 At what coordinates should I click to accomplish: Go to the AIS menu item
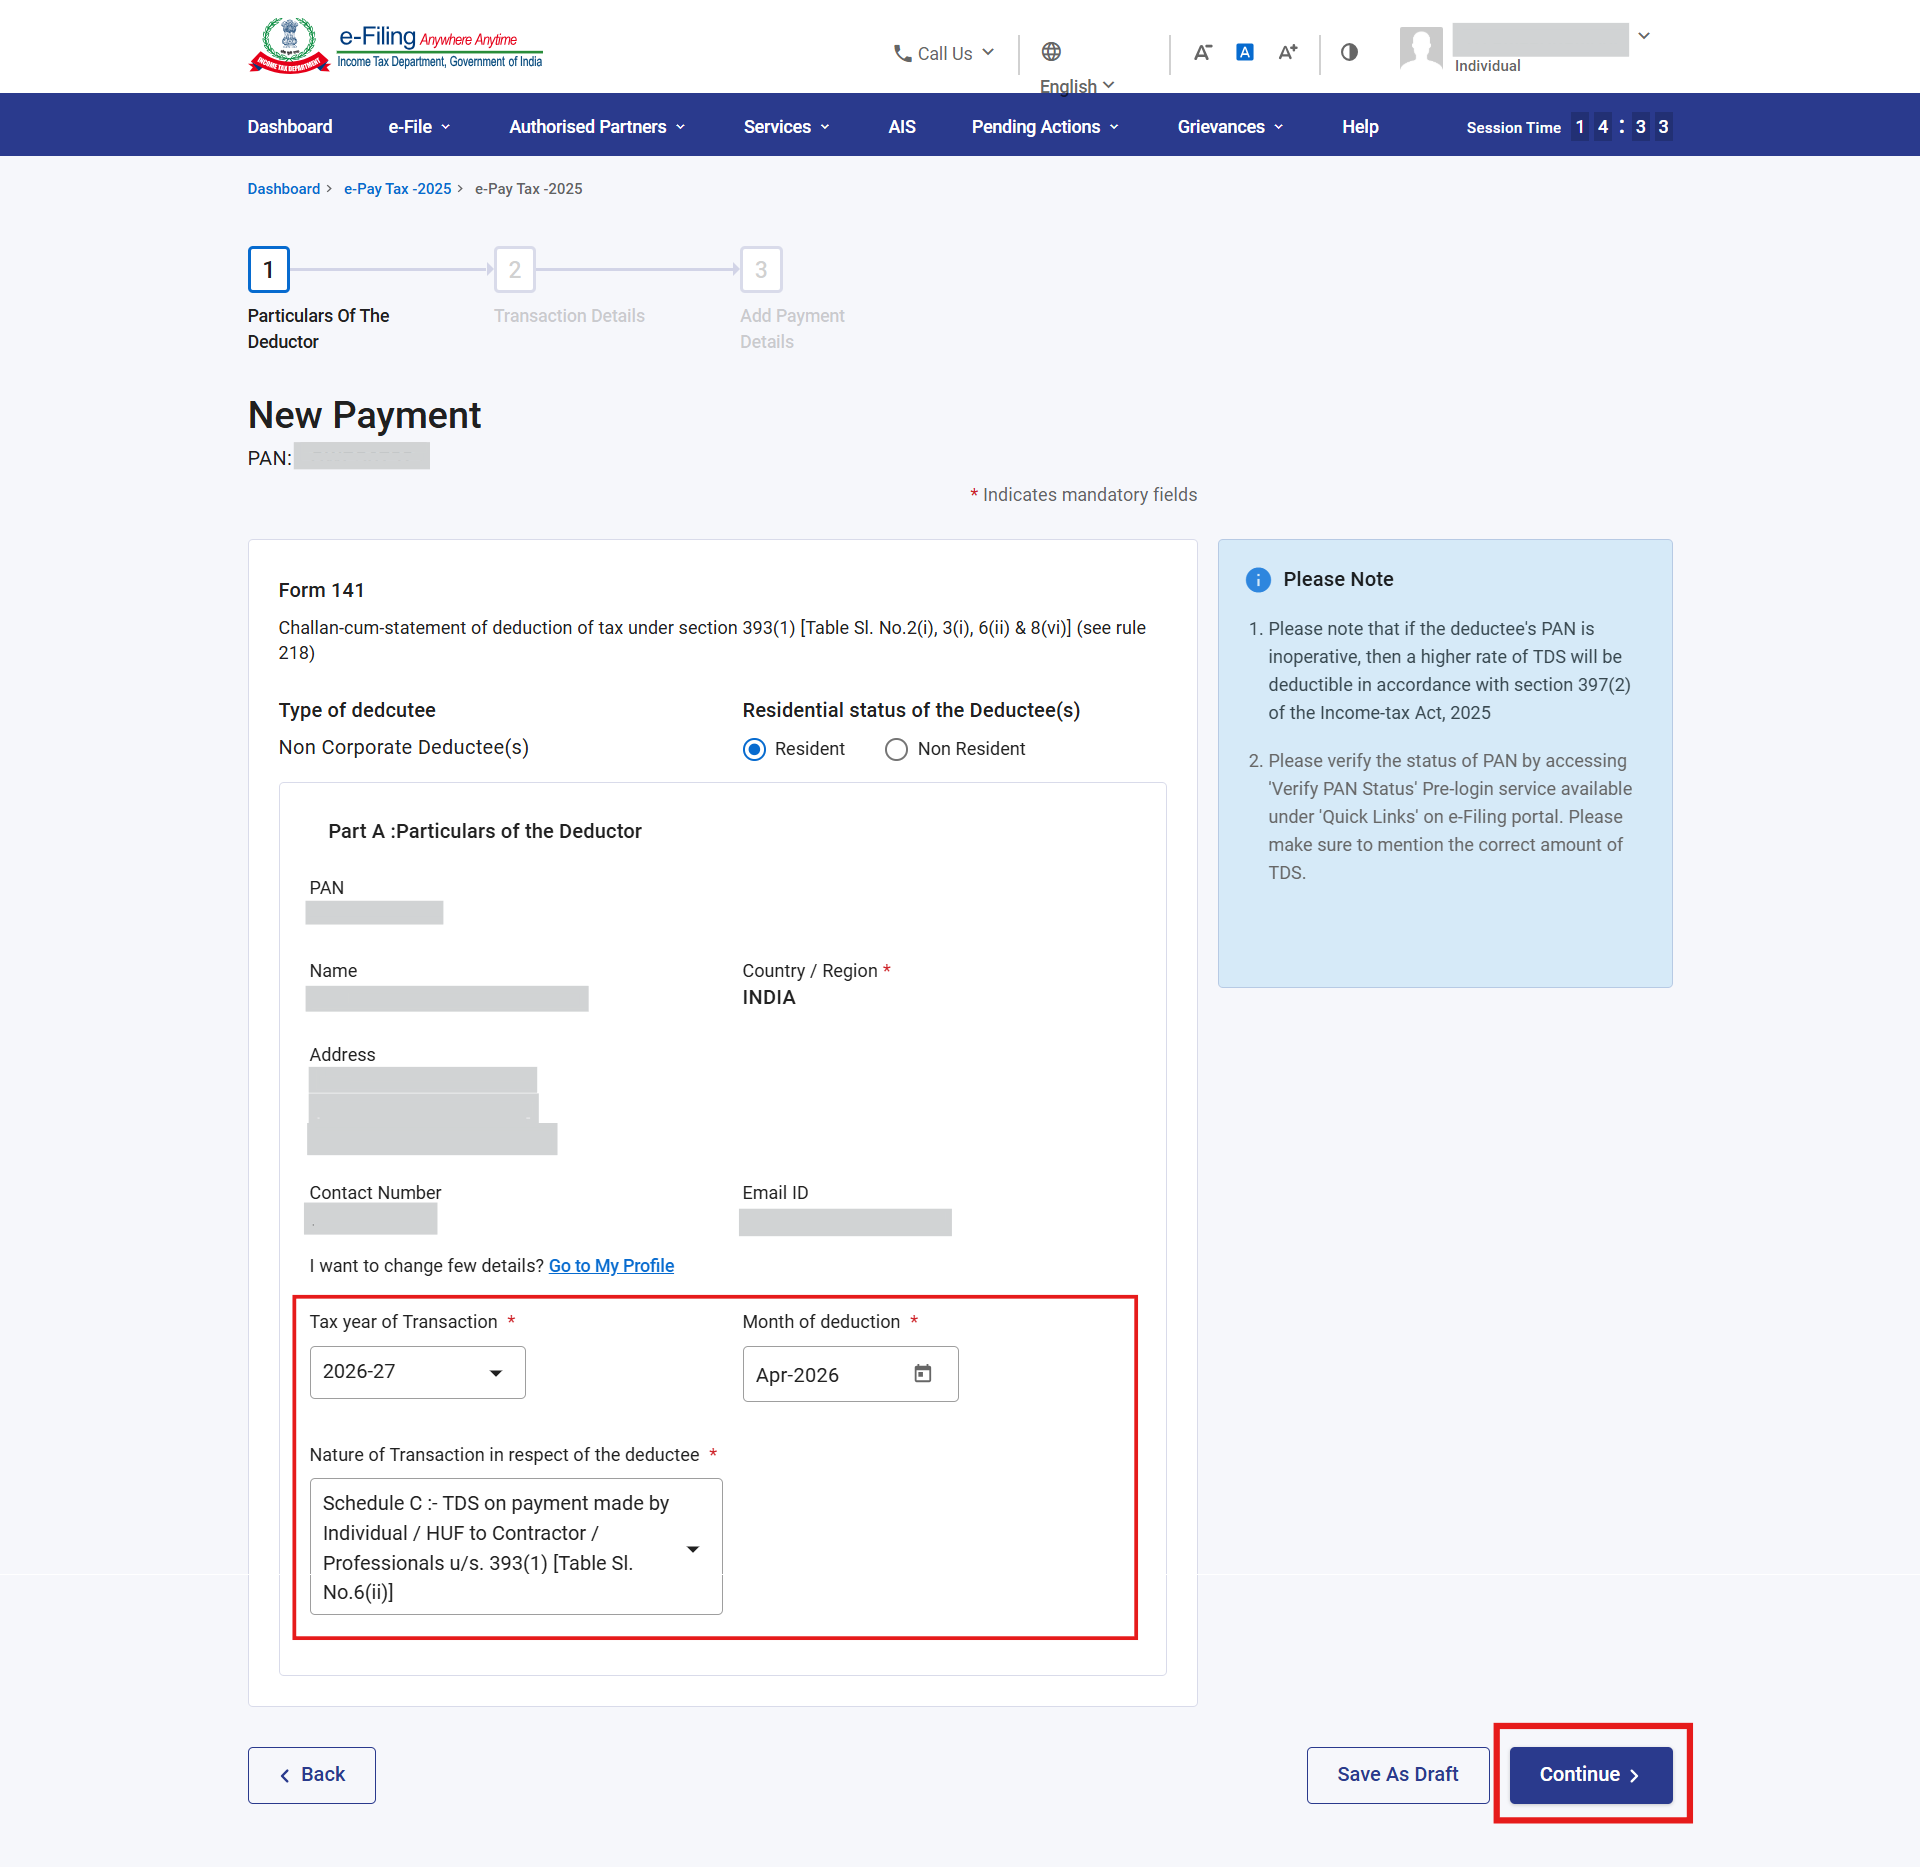901,127
